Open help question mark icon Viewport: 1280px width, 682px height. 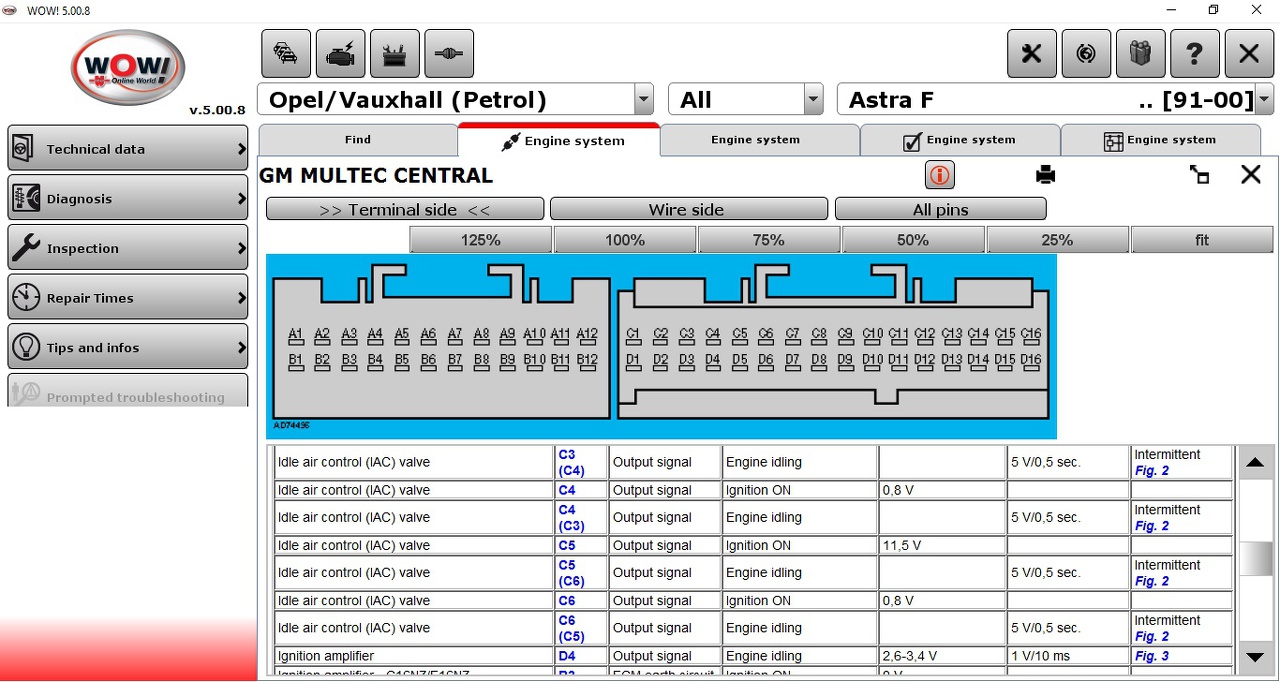(1194, 54)
